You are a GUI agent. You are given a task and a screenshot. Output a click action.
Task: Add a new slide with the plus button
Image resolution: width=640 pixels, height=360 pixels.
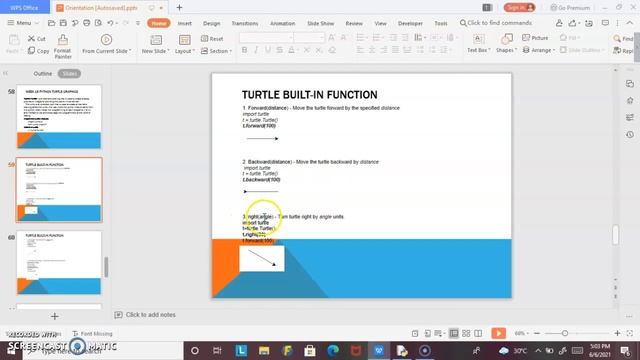pos(55,316)
